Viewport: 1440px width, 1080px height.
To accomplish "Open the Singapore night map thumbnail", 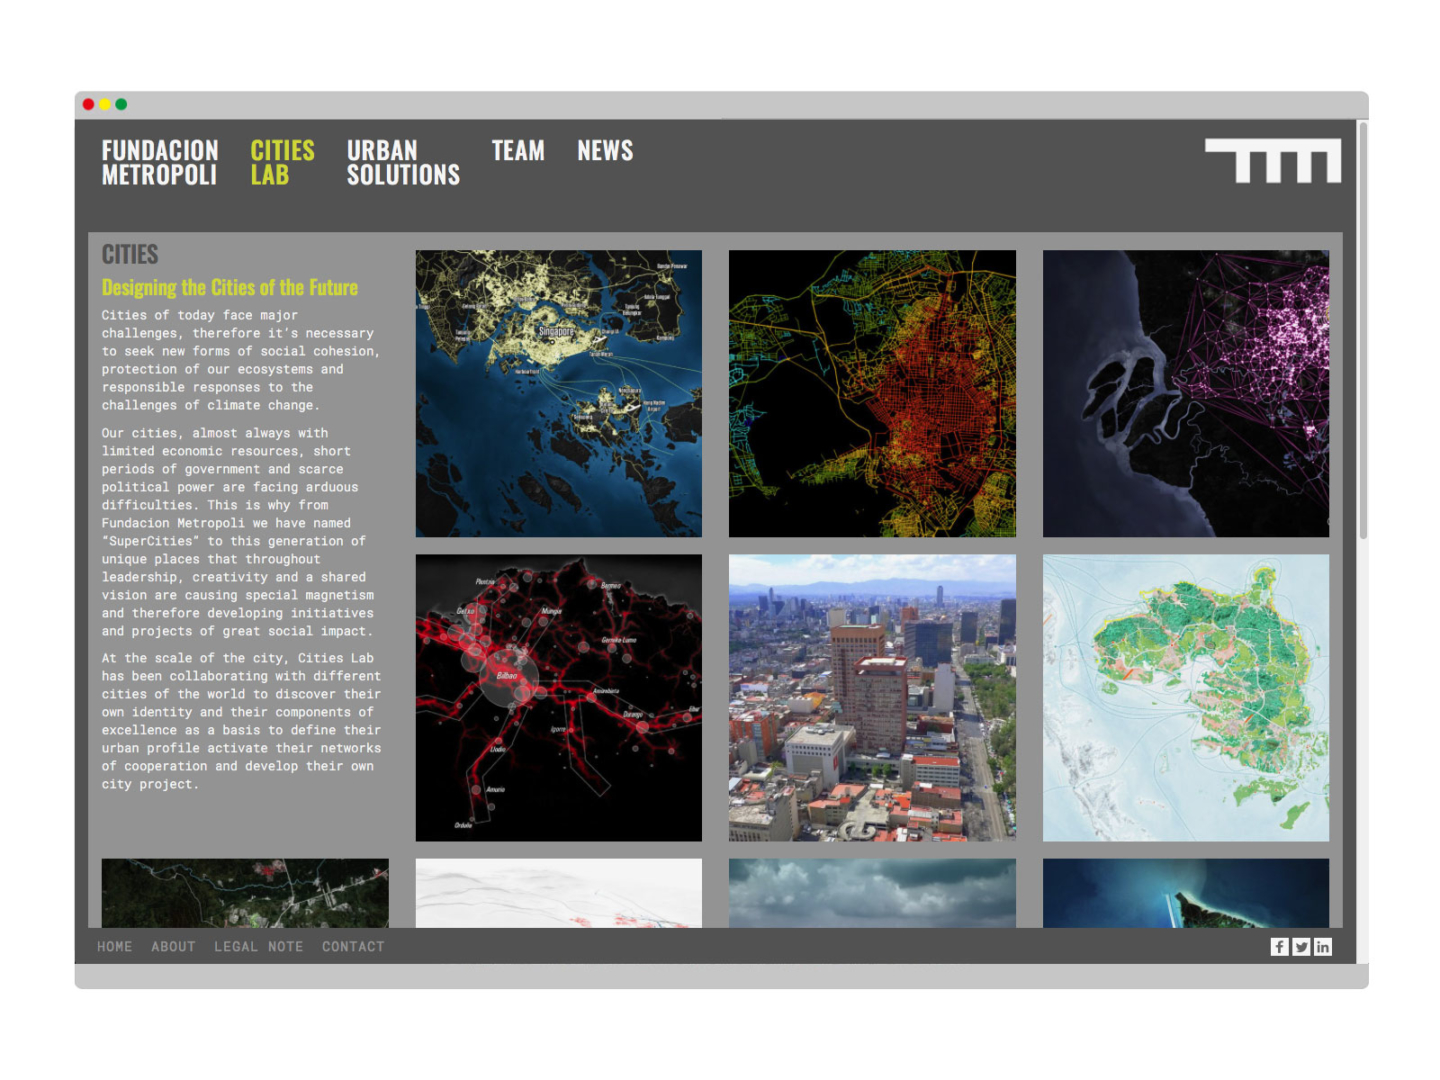I will coord(559,394).
